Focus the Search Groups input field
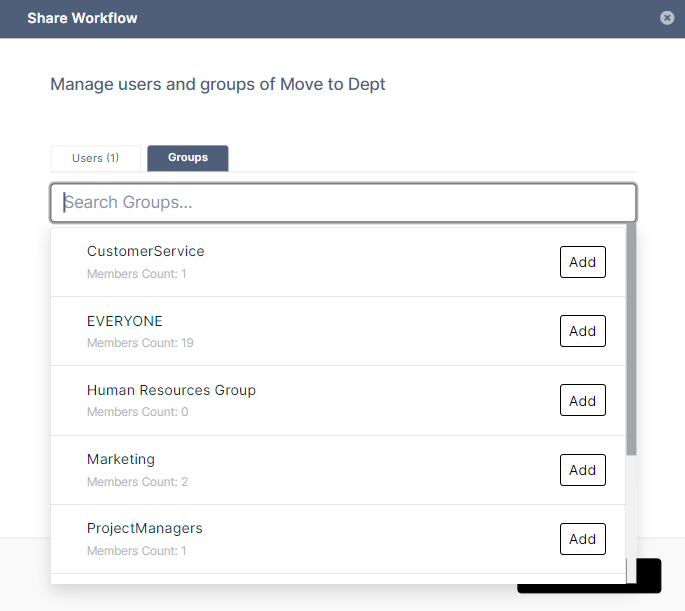 click(343, 202)
